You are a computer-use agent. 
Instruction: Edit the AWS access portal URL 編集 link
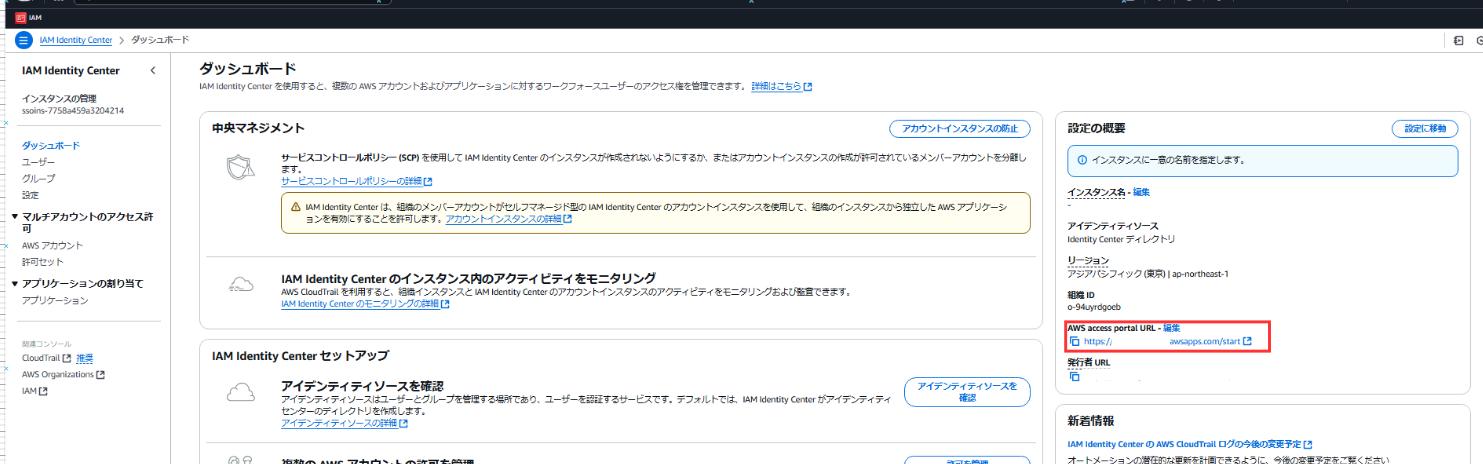[1172, 328]
